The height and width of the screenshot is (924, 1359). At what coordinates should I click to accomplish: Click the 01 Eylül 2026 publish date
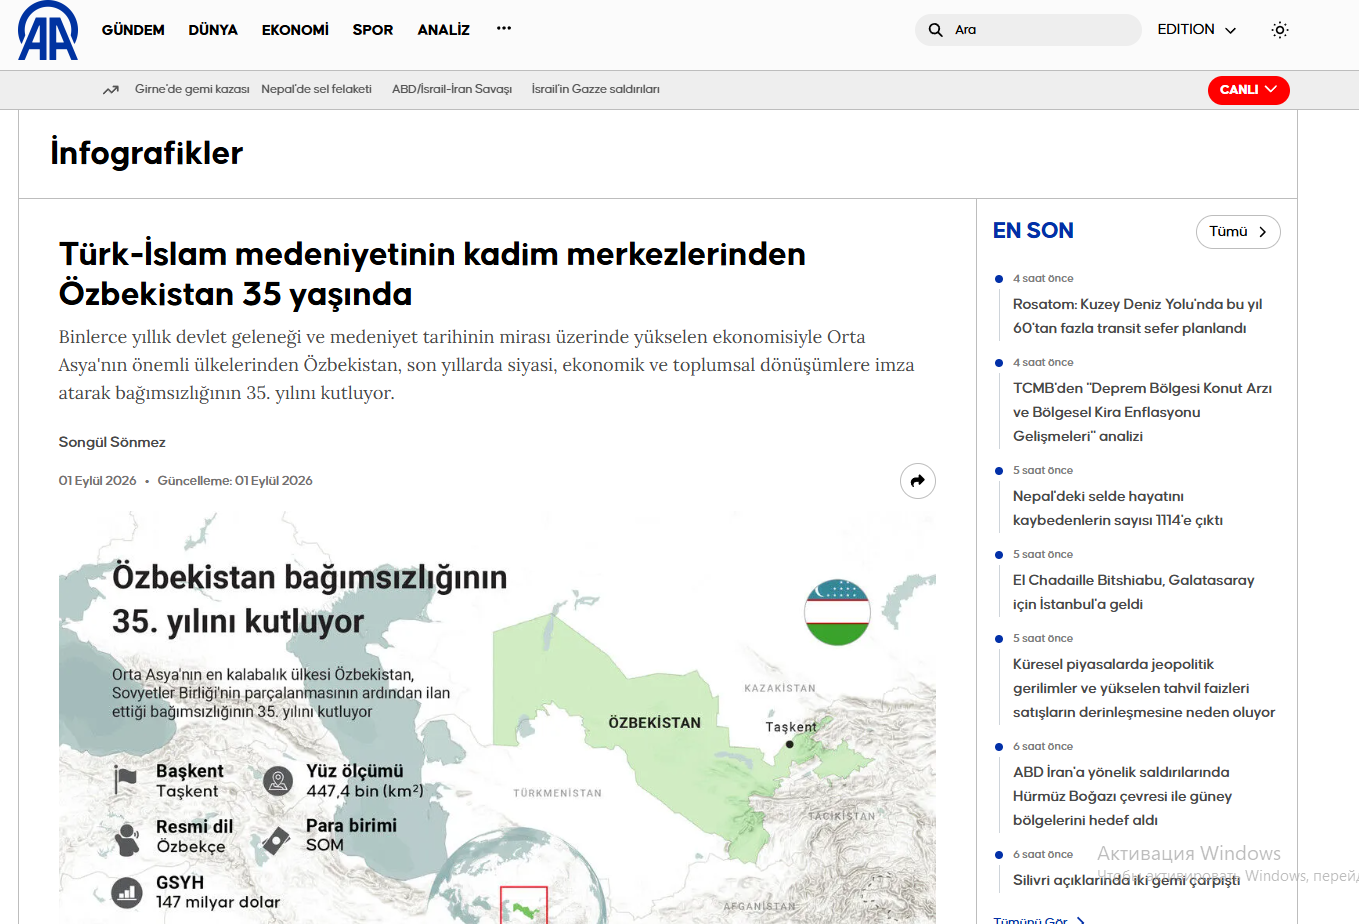tap(97, 481)
